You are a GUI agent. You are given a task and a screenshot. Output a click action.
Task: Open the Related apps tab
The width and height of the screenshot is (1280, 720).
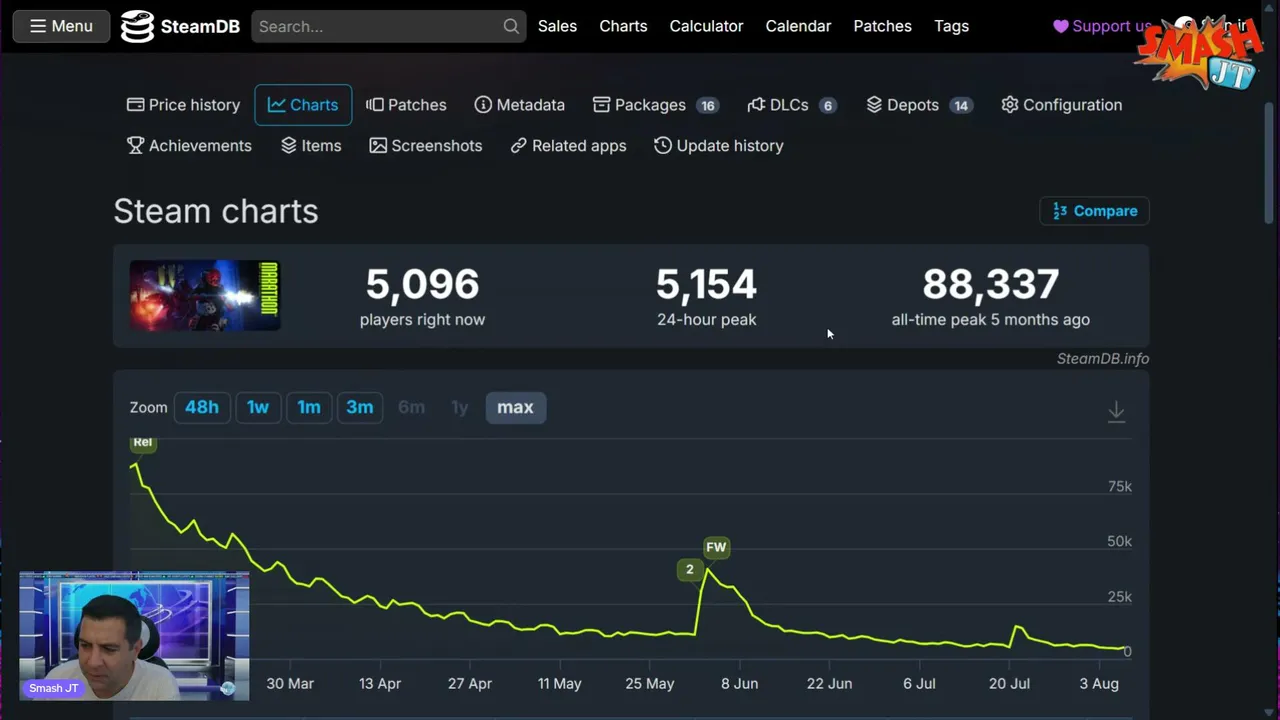pyautogui.click(x=568, y=146)
